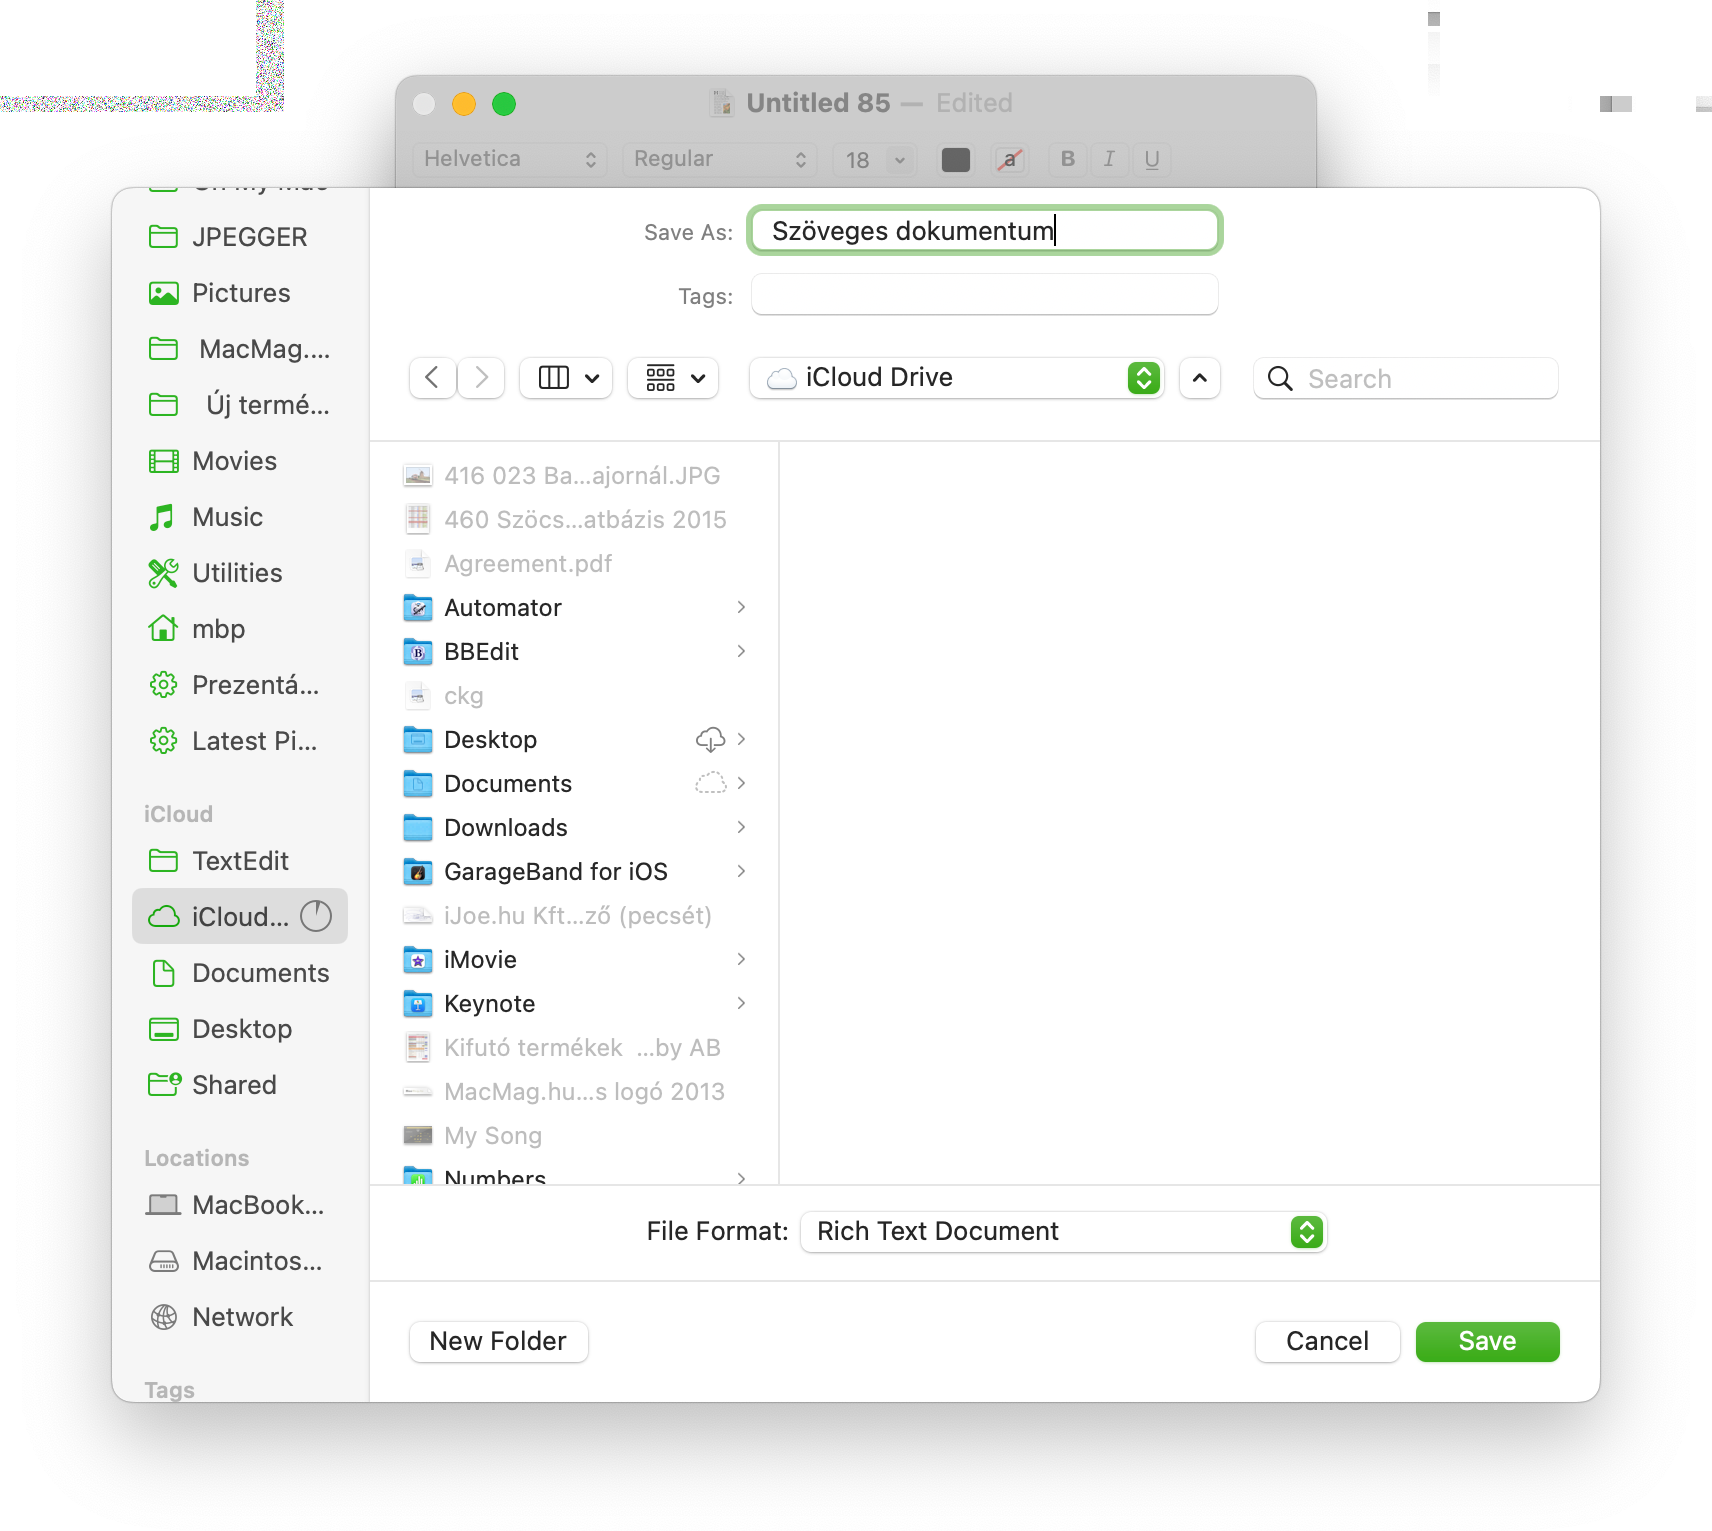
Task: Open the Automator folder
Action: (575, 608)
